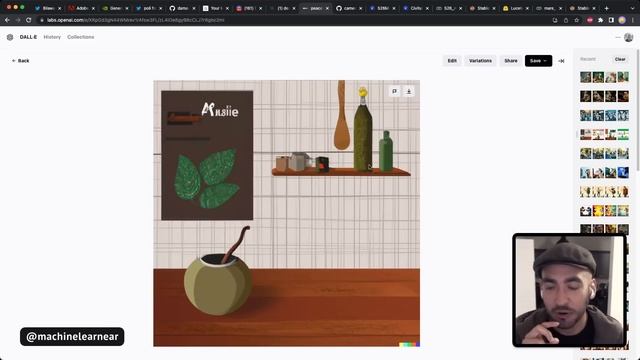Viewport: 640px width, 360px height.
Task: Open the last thumbnail in second Recent row
Action: coord(623,96)
